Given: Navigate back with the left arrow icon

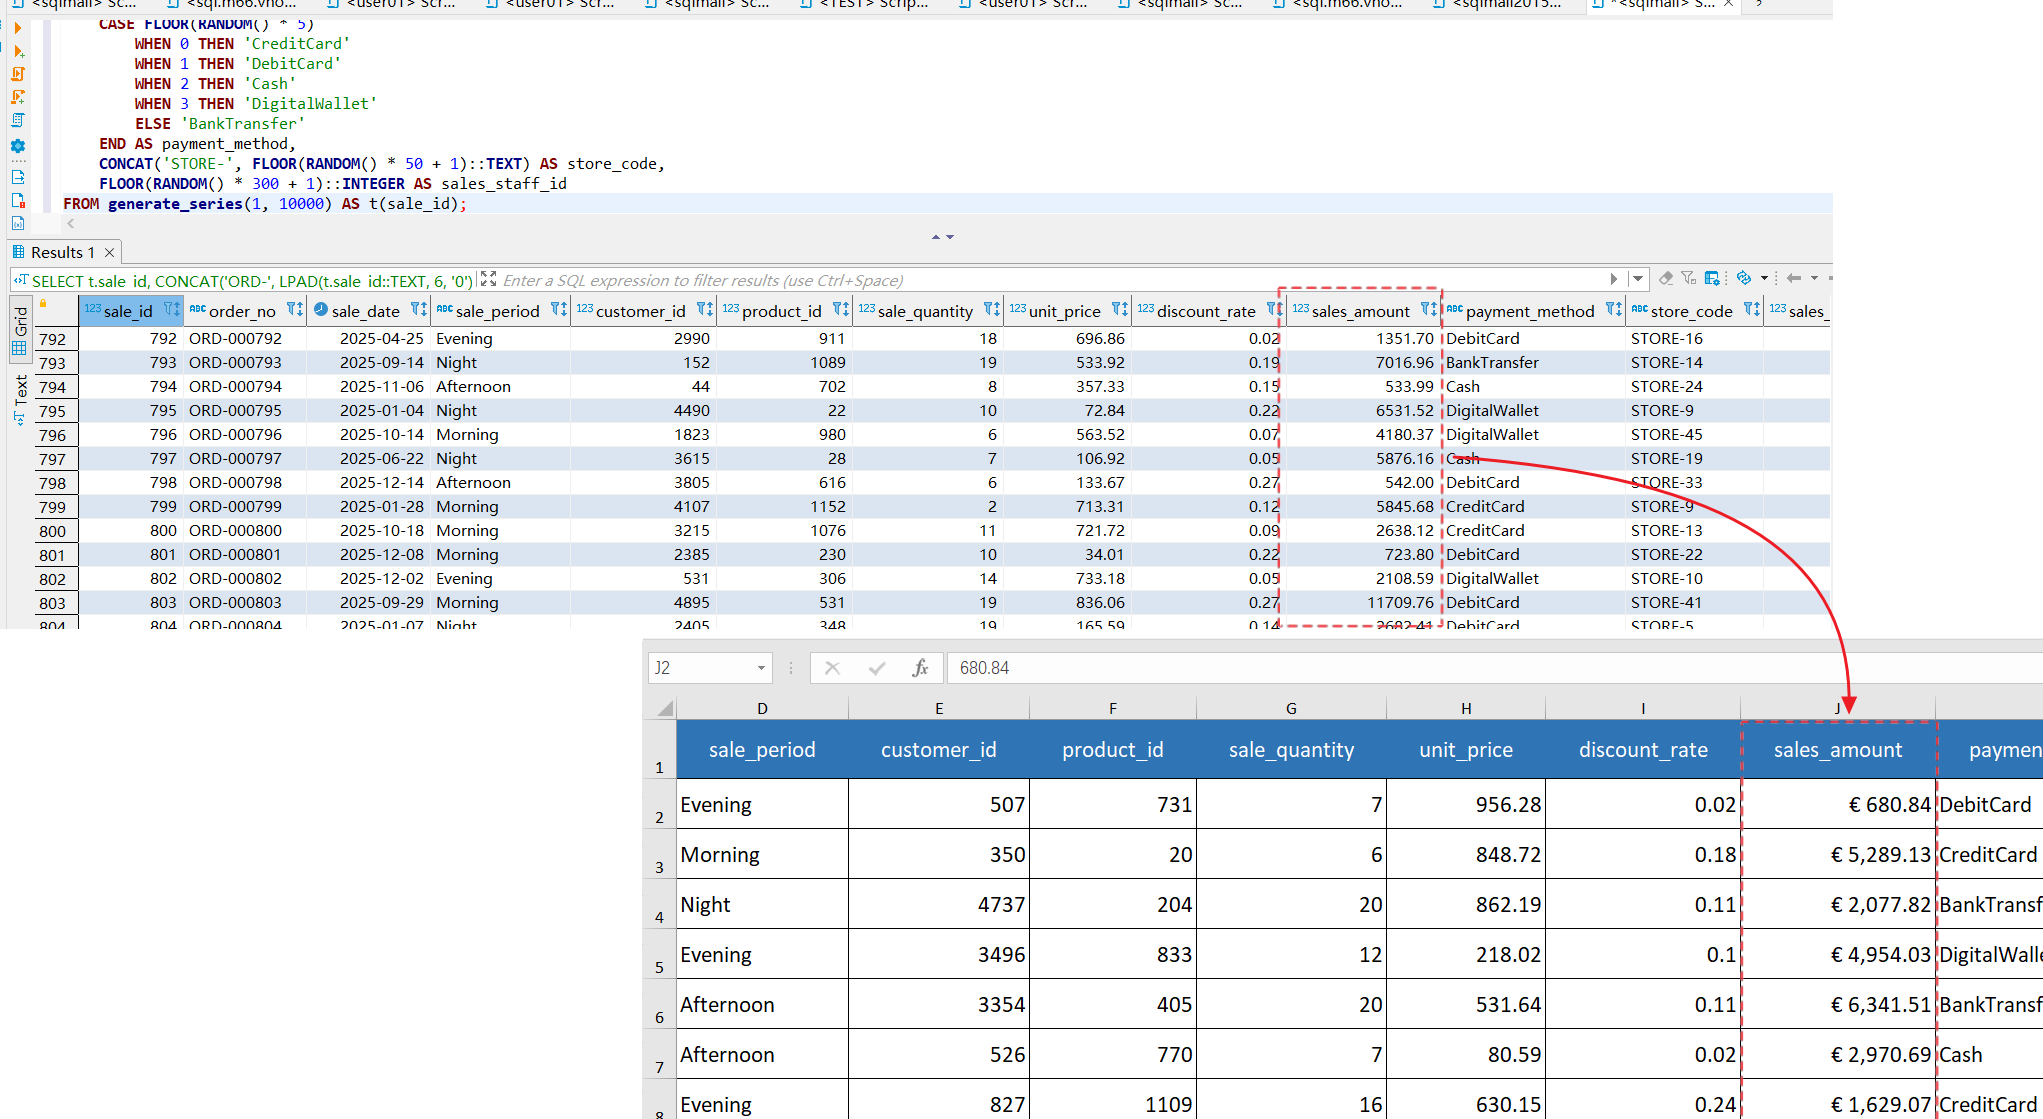Looking at the screenshot, I should (x=1794, y=278).
